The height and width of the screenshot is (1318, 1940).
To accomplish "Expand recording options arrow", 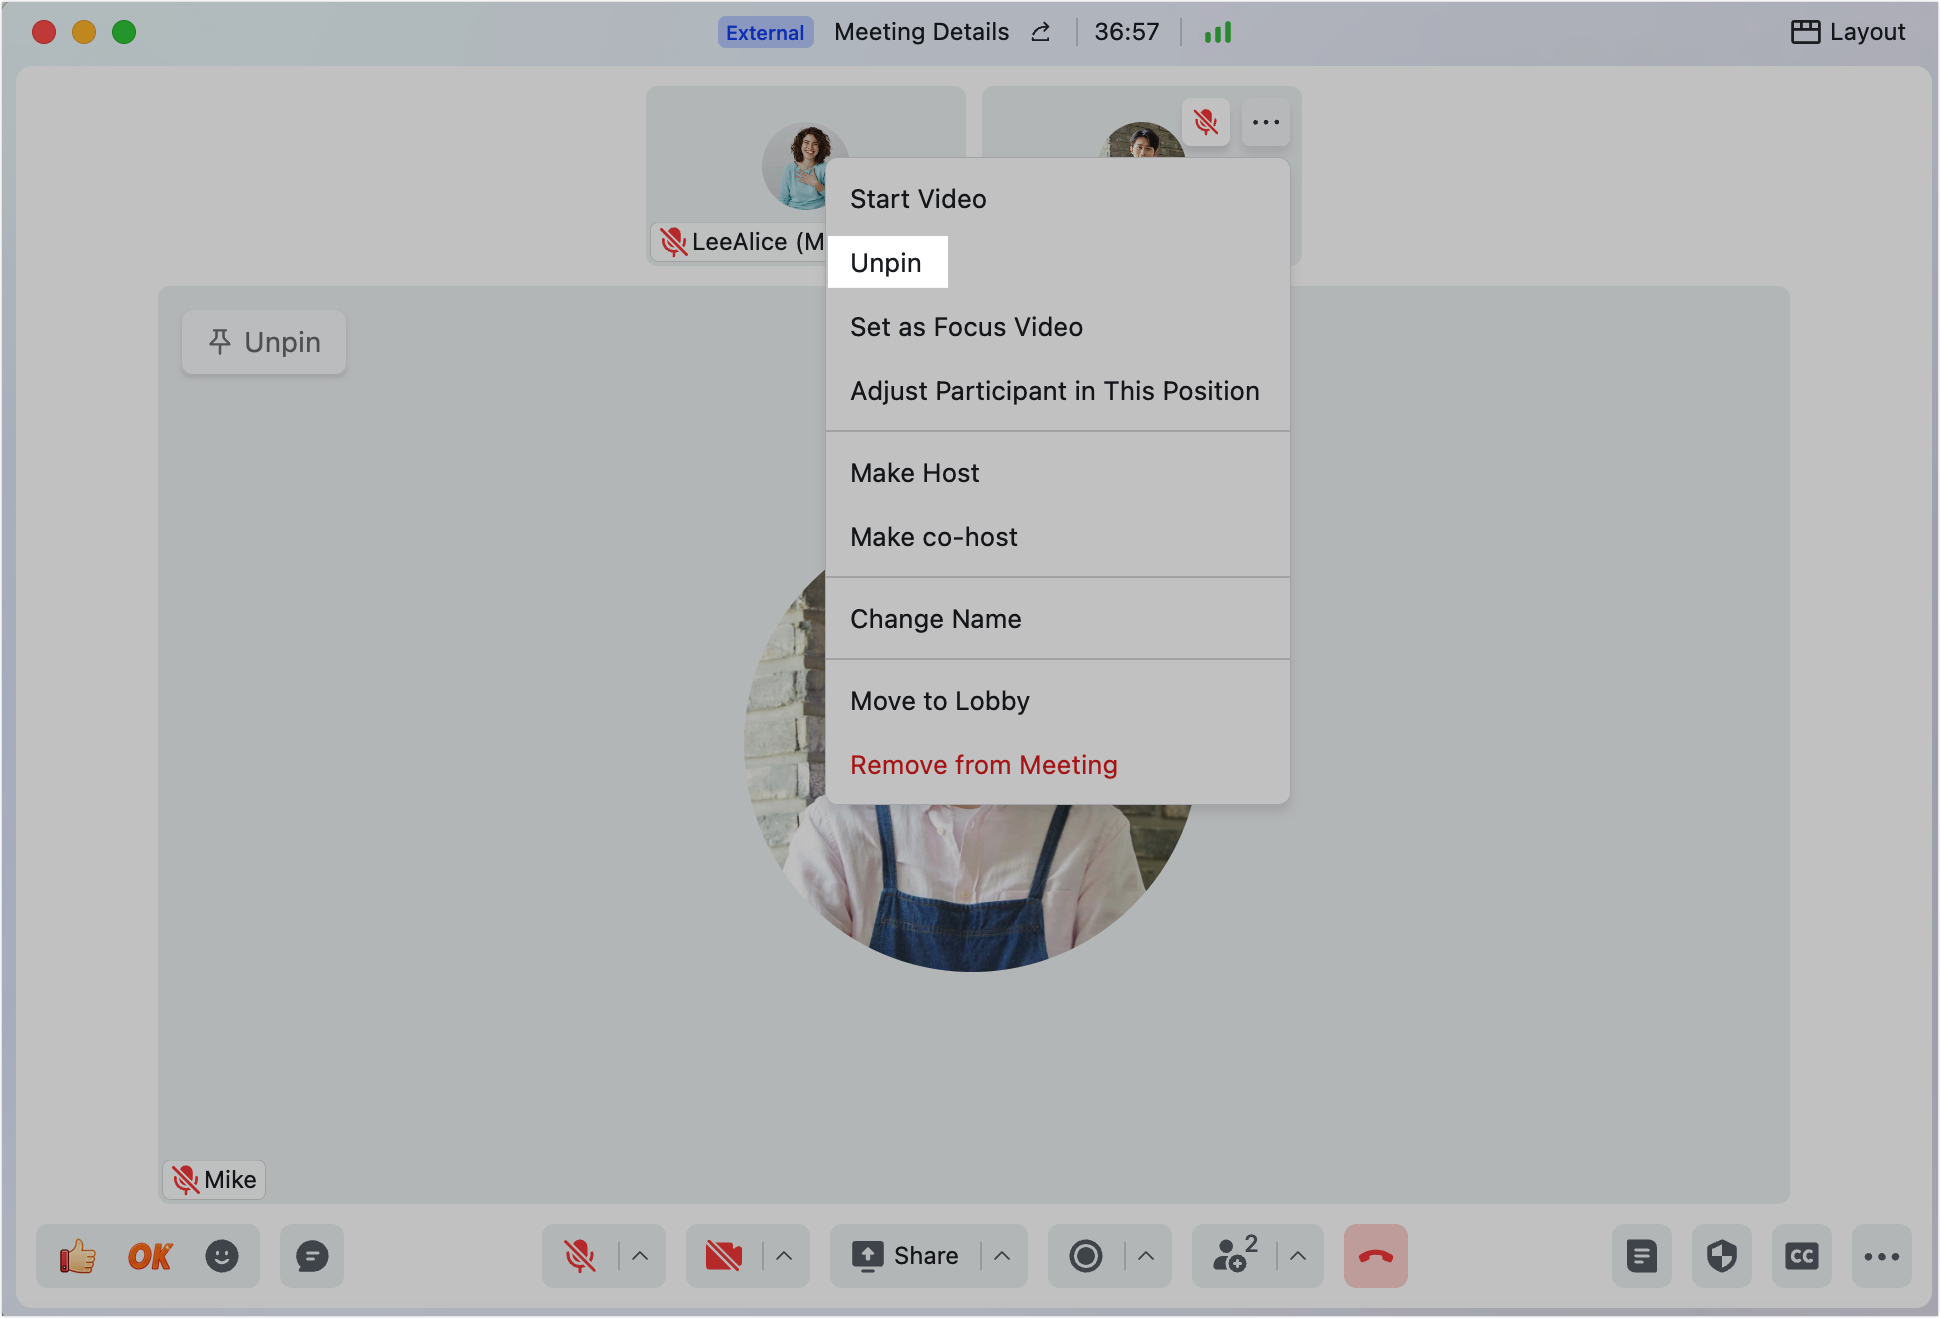I will click(1146, 1256).
